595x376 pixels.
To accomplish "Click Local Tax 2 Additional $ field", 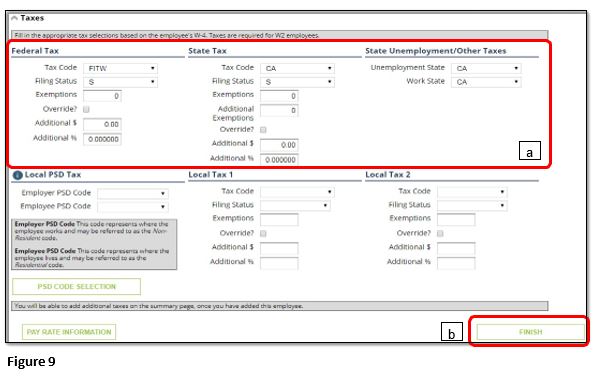I will (456, 248).
